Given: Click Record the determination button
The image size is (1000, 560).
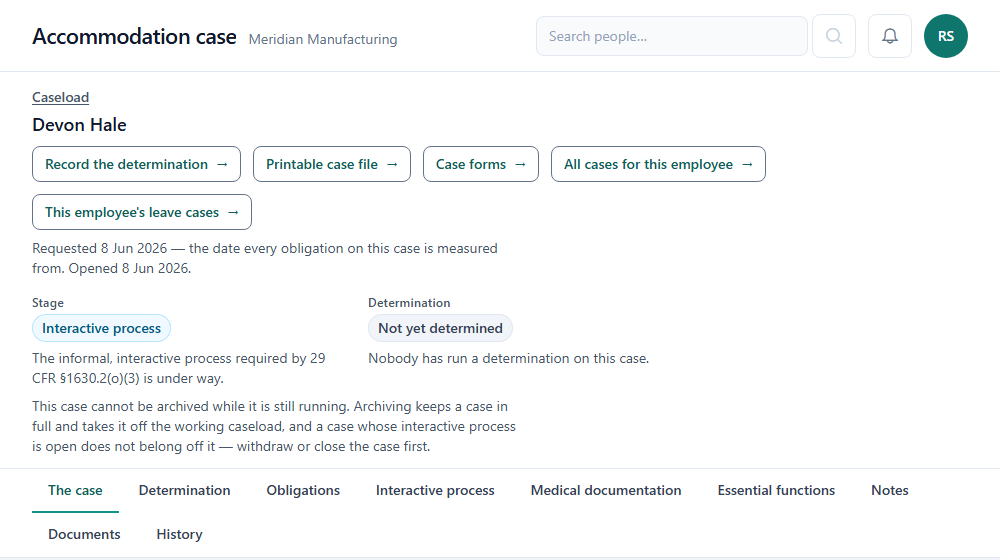Looking at the screenshot, I should pos(136,165).
